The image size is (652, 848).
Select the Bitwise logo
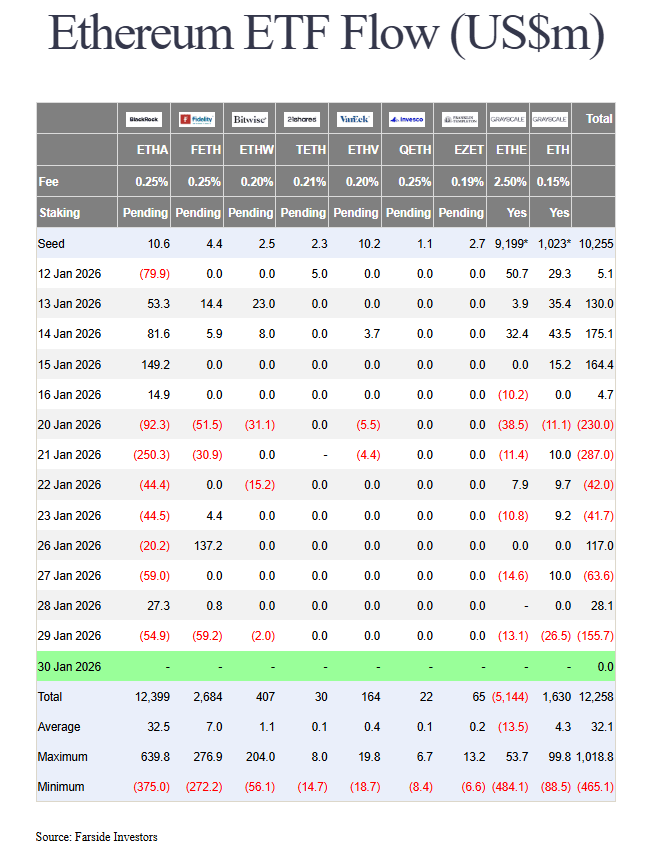[x=249, y=119]
